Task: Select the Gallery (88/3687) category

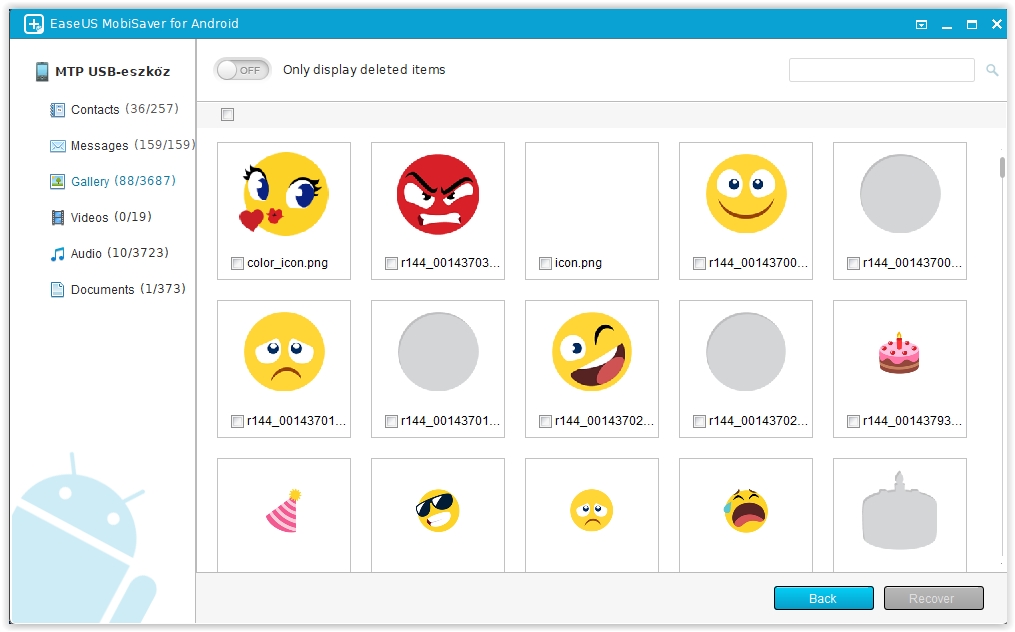Action: (113, 181)
